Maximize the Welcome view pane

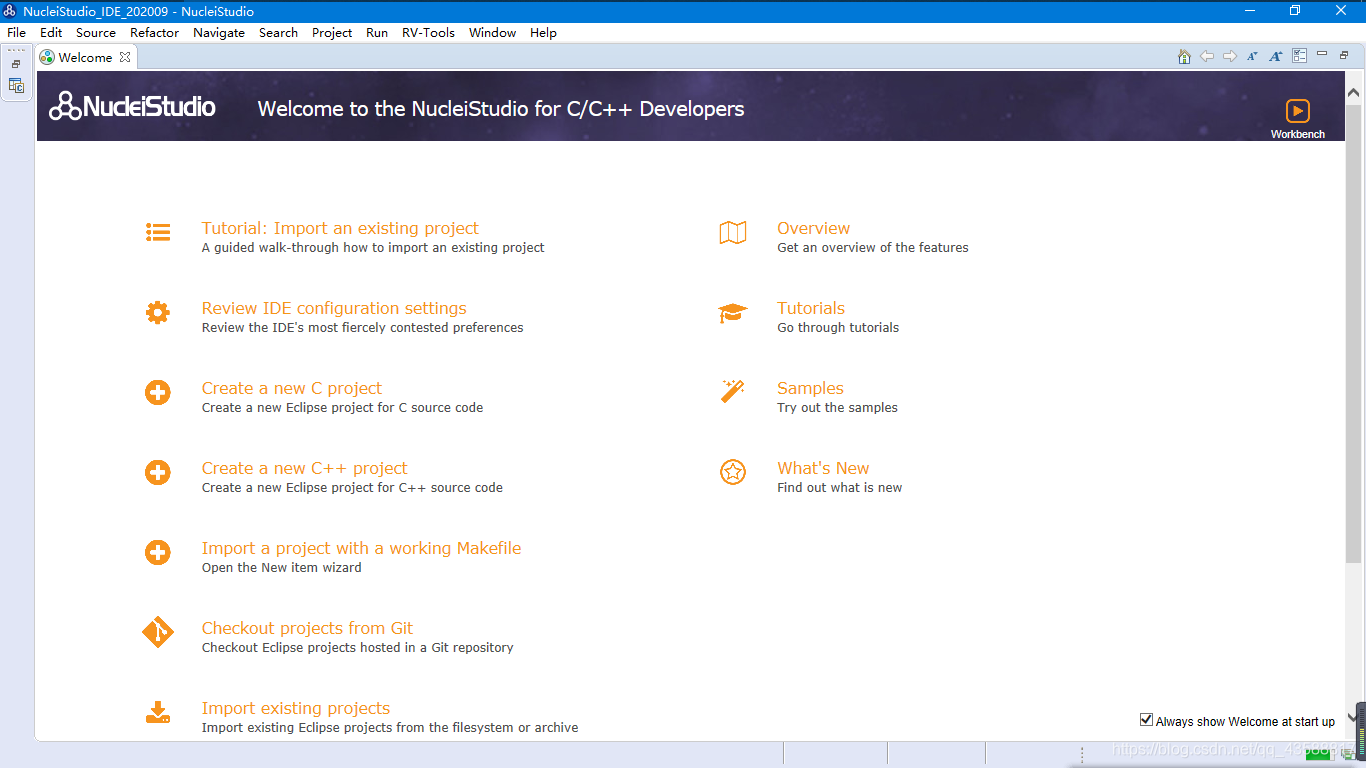pos(1345,55)
